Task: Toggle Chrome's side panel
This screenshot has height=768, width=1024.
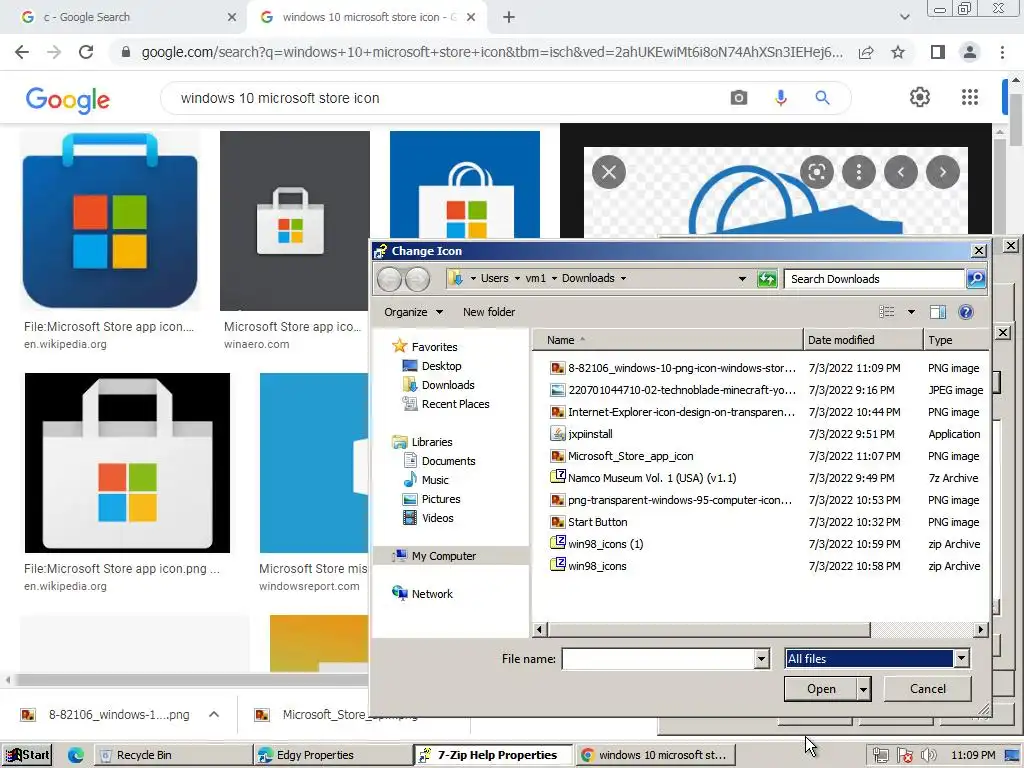Action: coord(938,52)
